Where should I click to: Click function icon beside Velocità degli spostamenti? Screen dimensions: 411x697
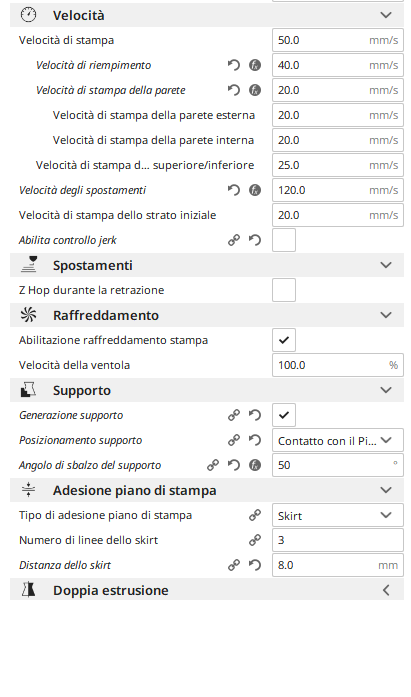pos(255,190)
